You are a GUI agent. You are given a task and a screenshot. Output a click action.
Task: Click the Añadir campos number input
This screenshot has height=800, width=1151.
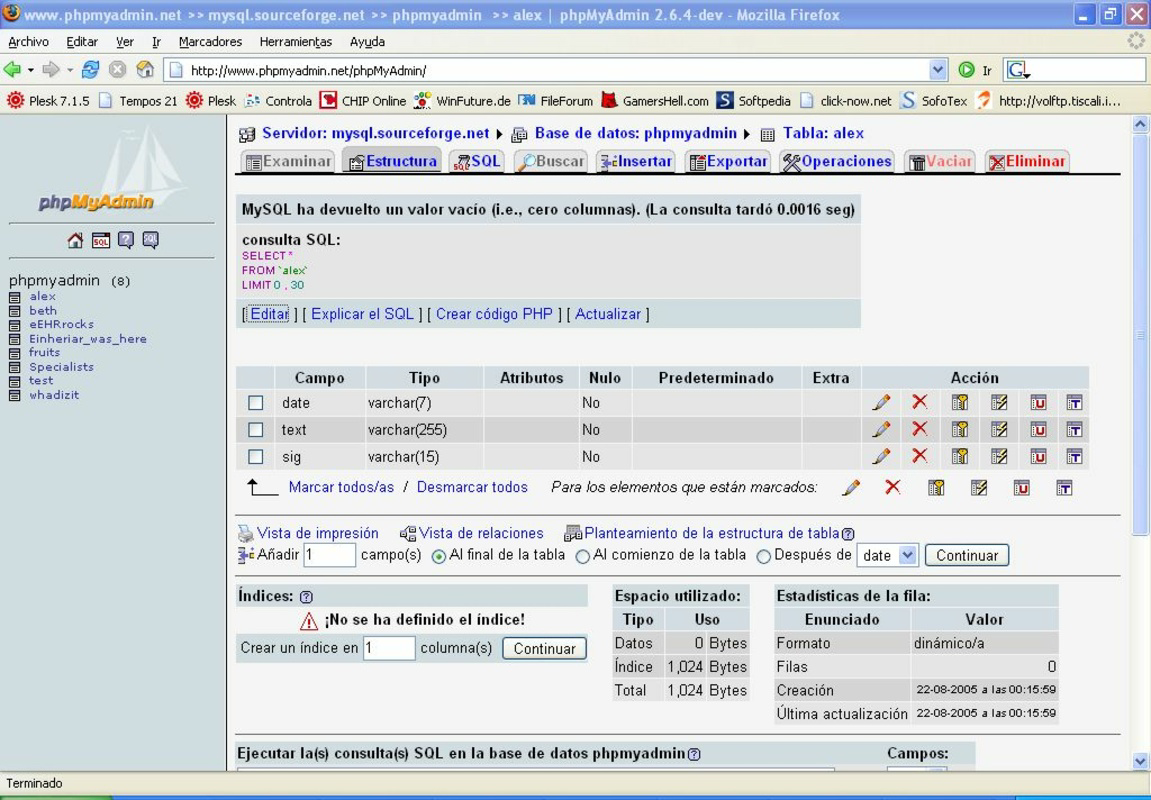[x=330, y=556]
